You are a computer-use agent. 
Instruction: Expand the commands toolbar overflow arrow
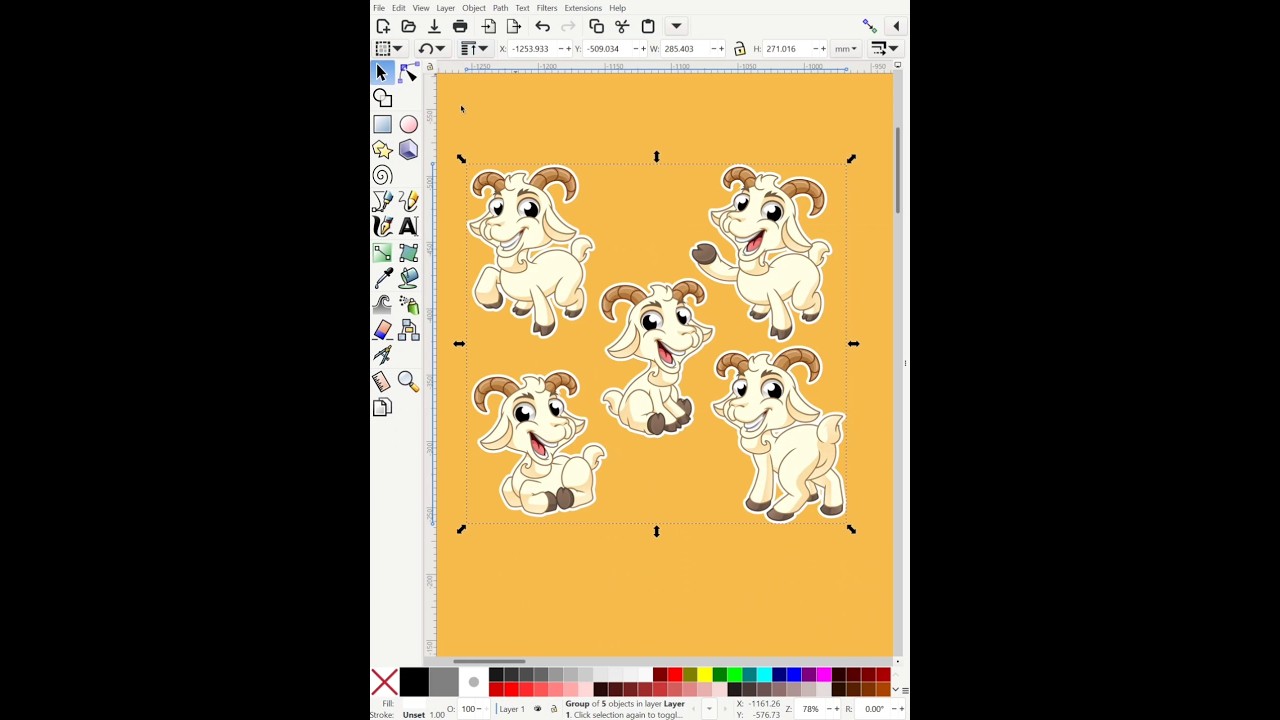click(676, 26)
